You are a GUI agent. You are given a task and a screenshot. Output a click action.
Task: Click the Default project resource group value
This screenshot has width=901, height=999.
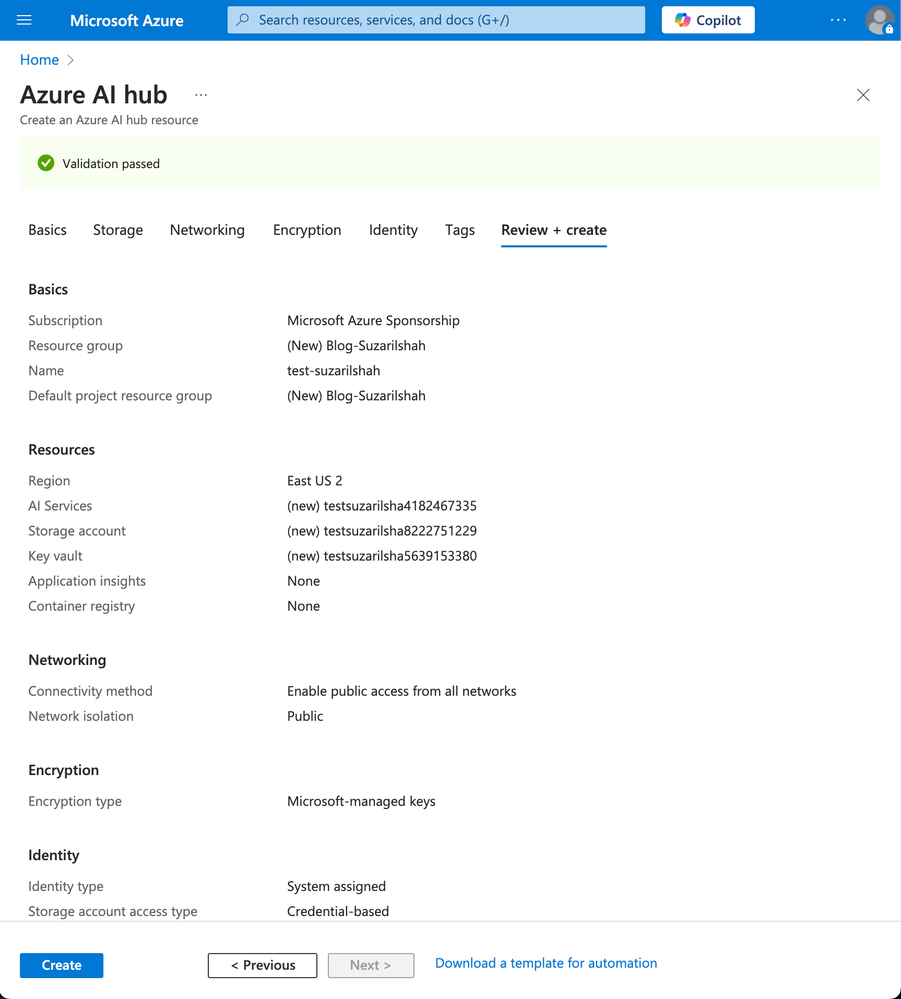click(x=356, y=396)
